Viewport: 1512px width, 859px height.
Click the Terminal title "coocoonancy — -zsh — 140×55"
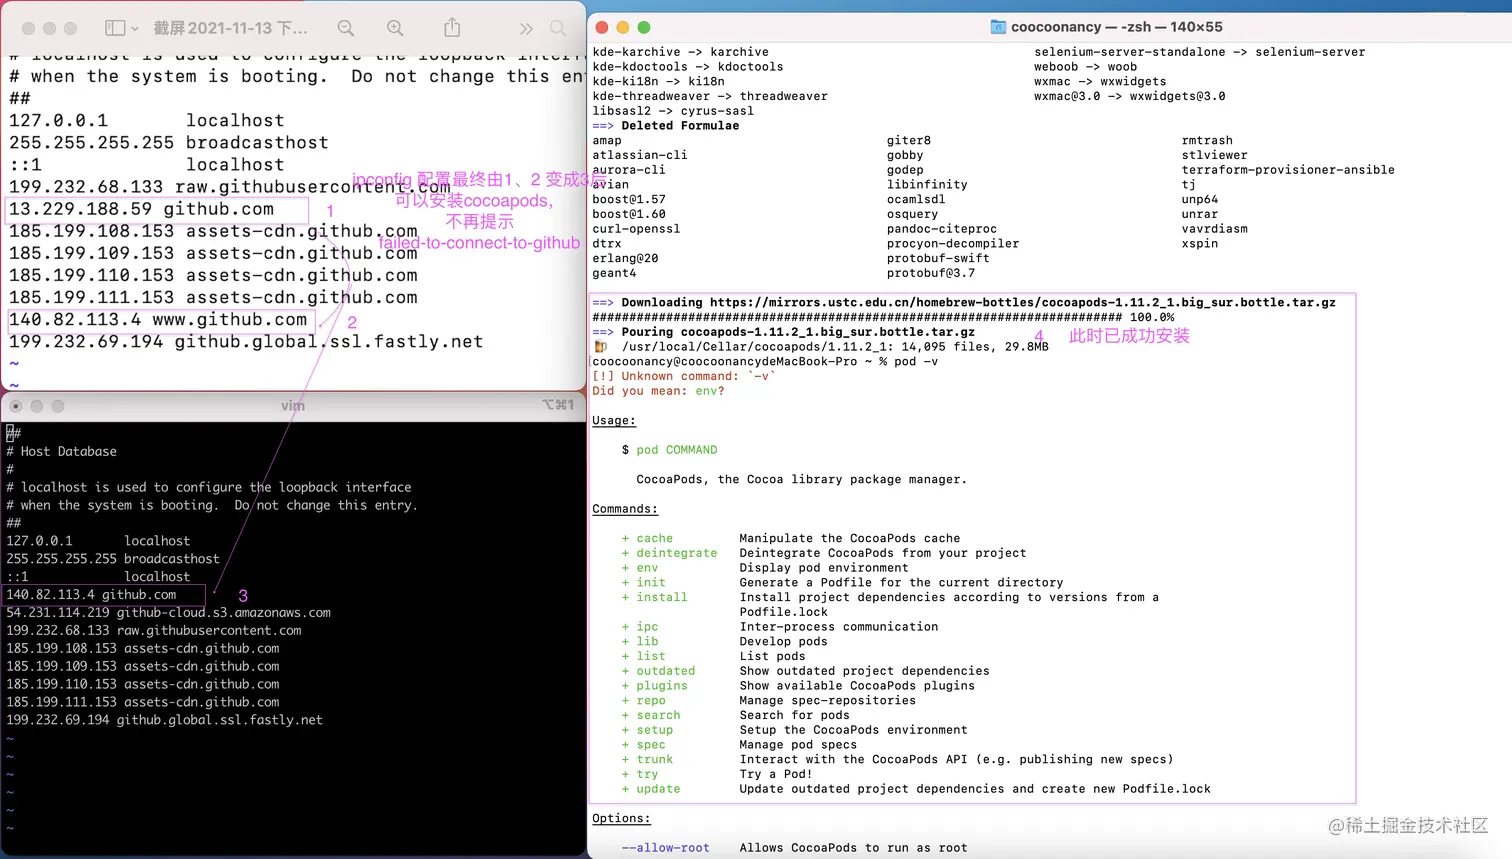point(1117,27)
